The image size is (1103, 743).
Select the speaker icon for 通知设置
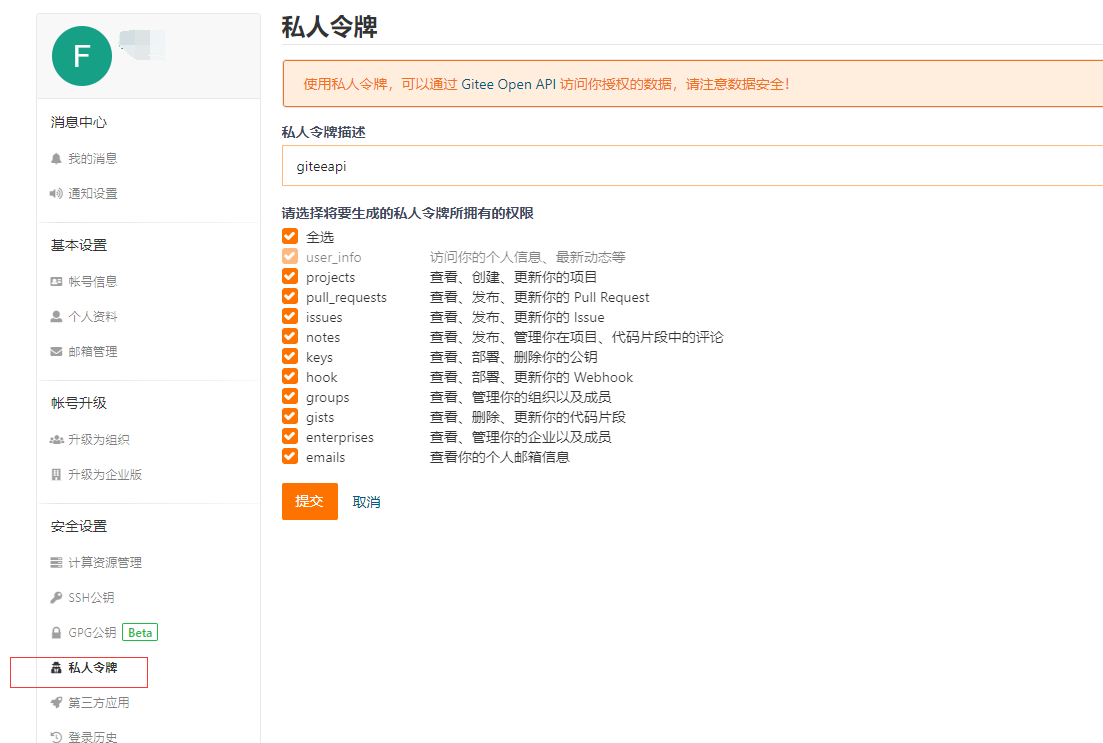coord(57,193)
